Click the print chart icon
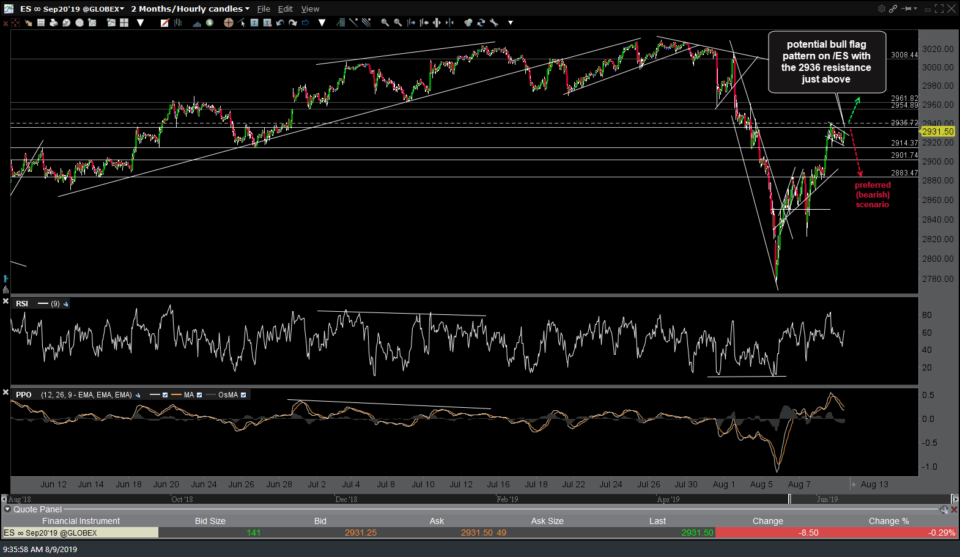This screenshot has width=960, height=557. pos(53,23)
